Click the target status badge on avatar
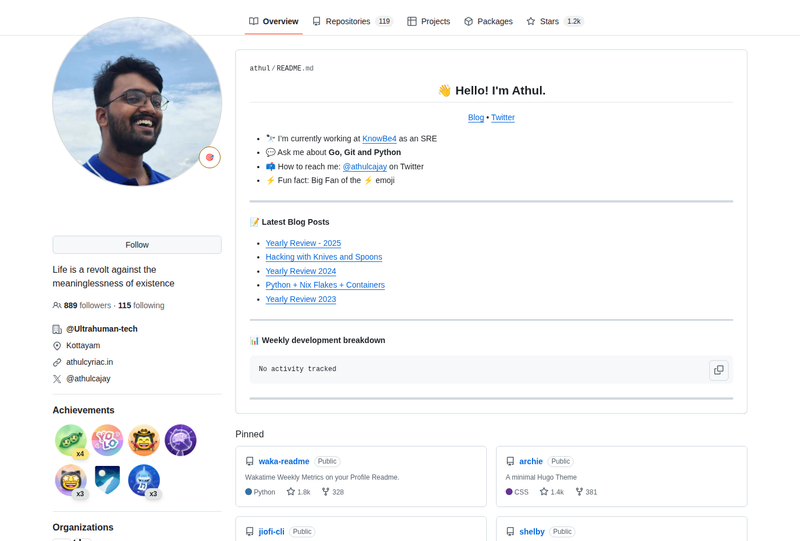Screen dimensions: 800x541 210,157
